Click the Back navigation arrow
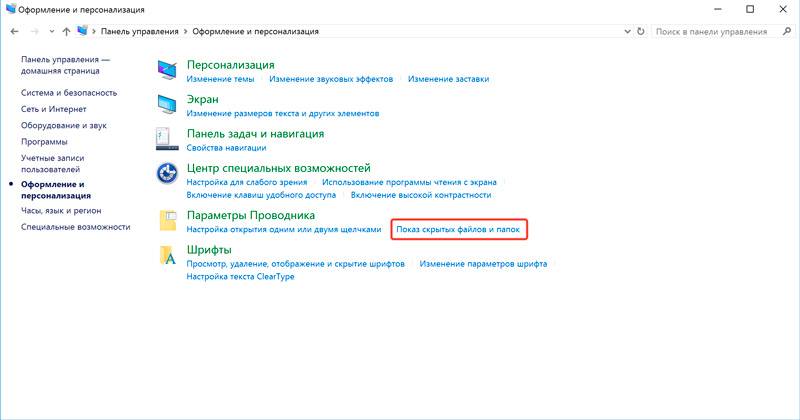 point(13,32)
